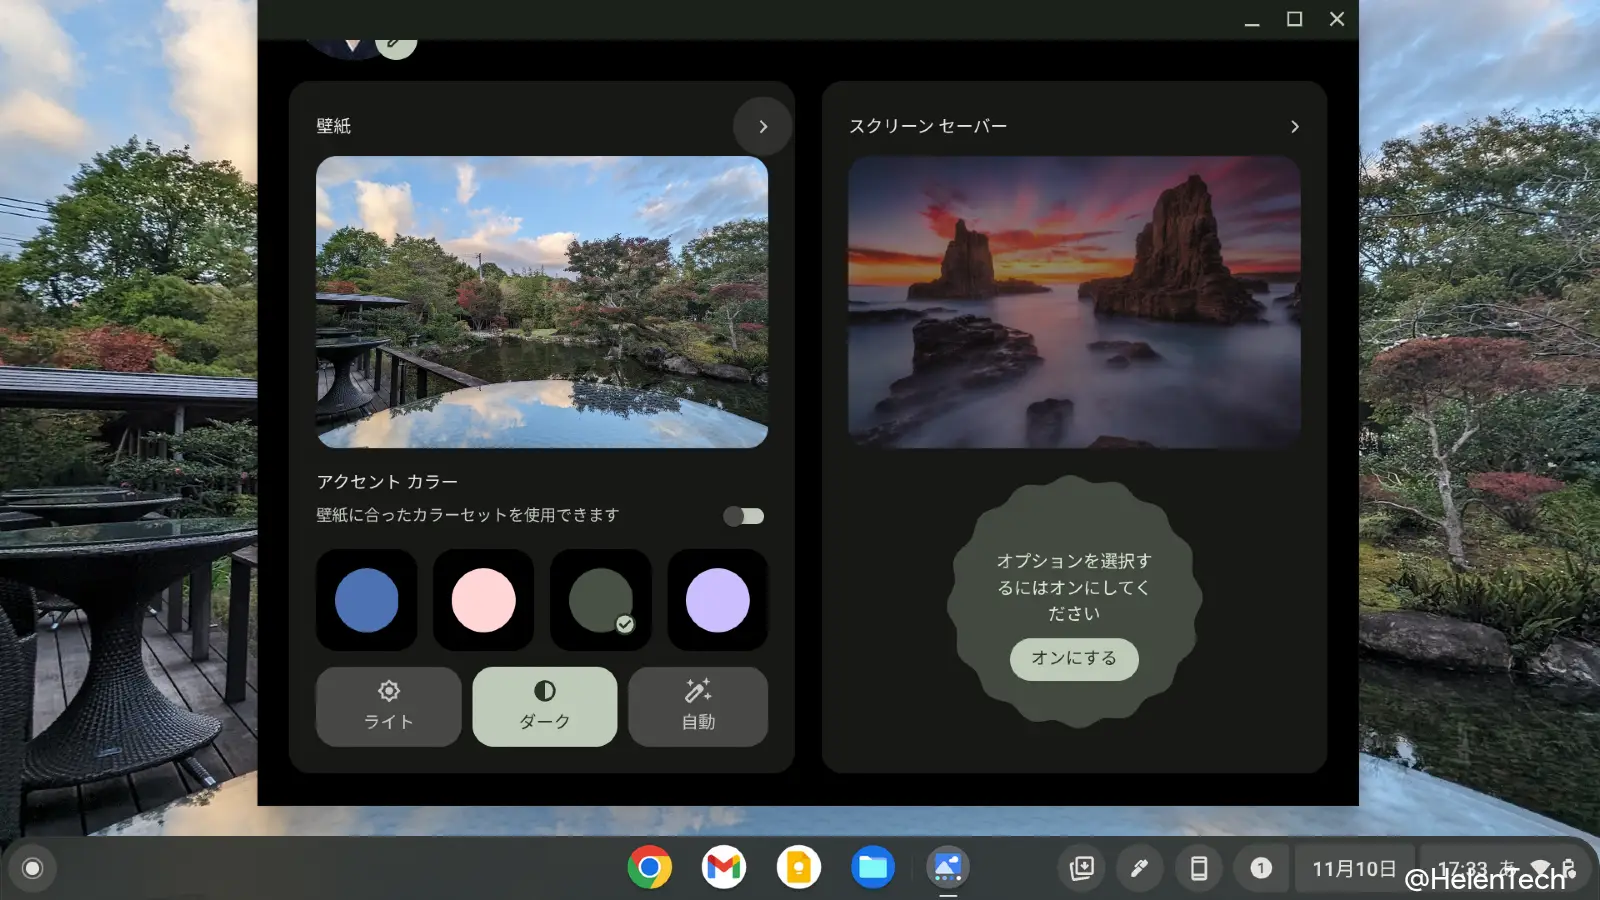The width and height of the screenshot is (1600, 900).
Task: Expand the スクリーン セーバー section chevron
Action: pos(1294,127)
